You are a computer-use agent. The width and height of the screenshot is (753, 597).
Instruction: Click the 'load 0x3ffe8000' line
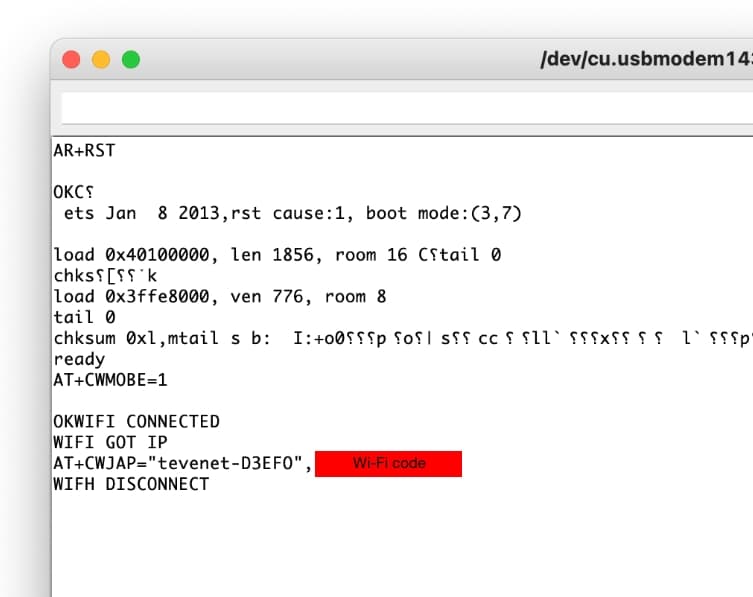[219, 296]
